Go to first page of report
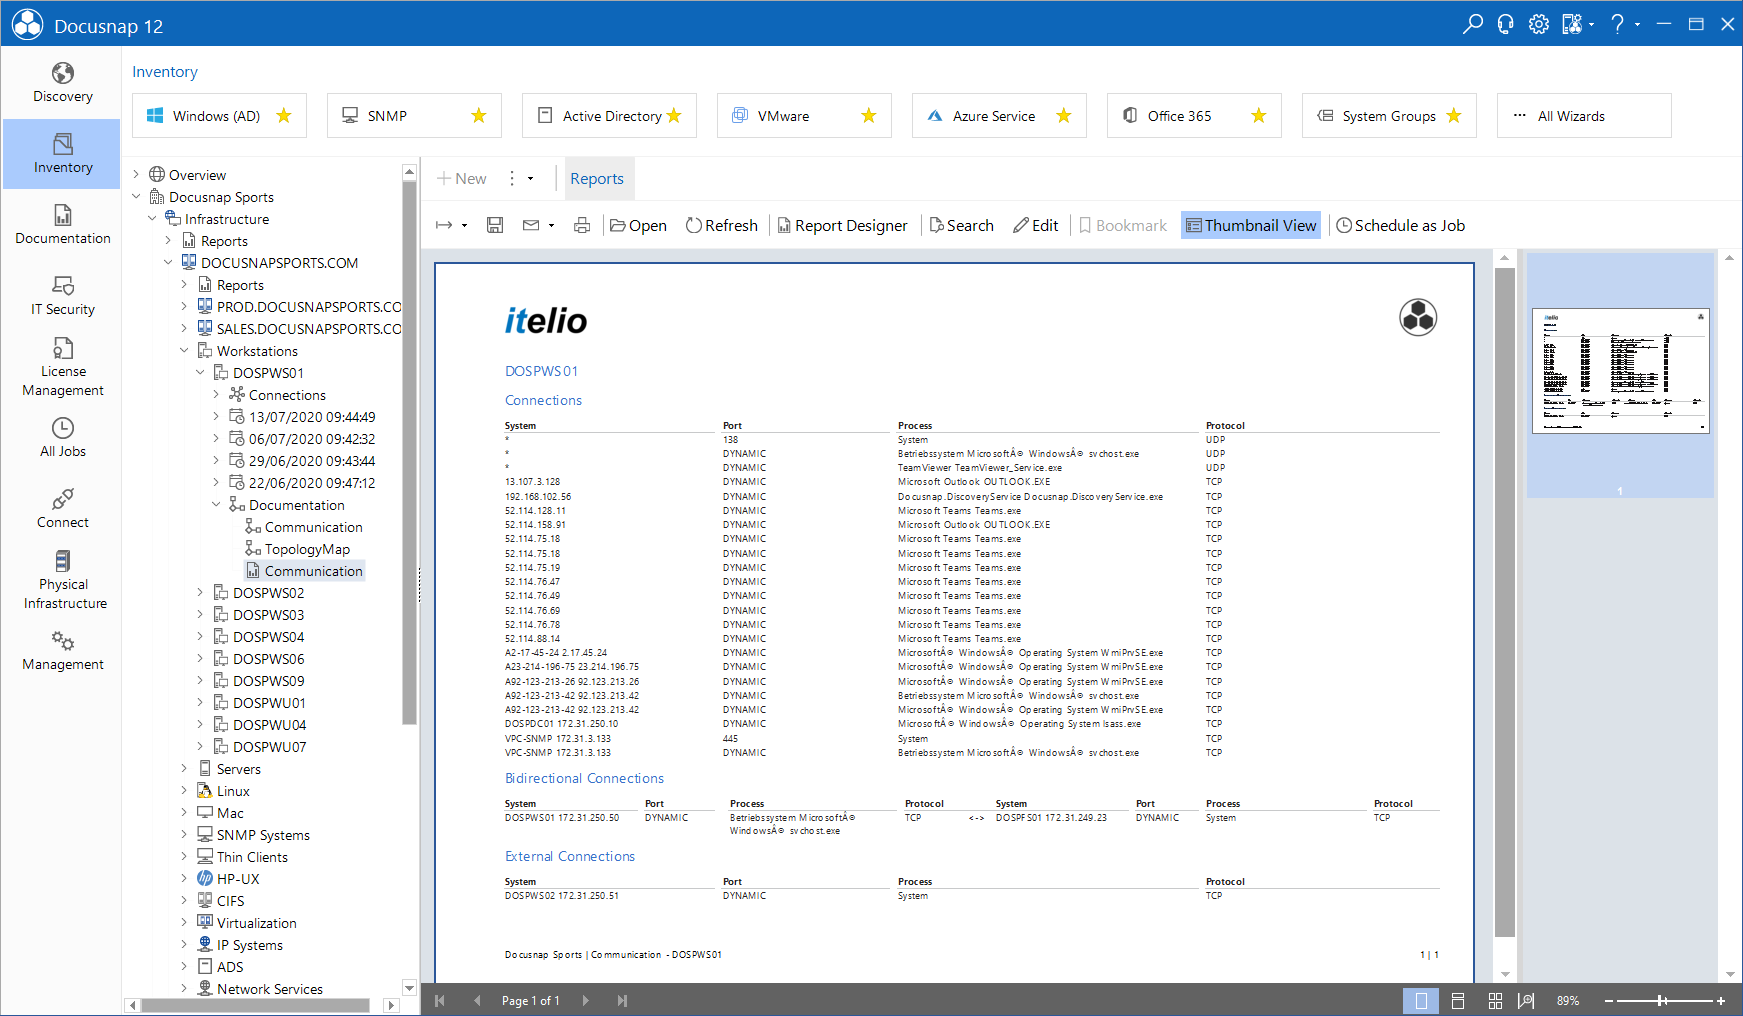Viewport: 1743px width, 1016px height. (x=439, y=1000)
